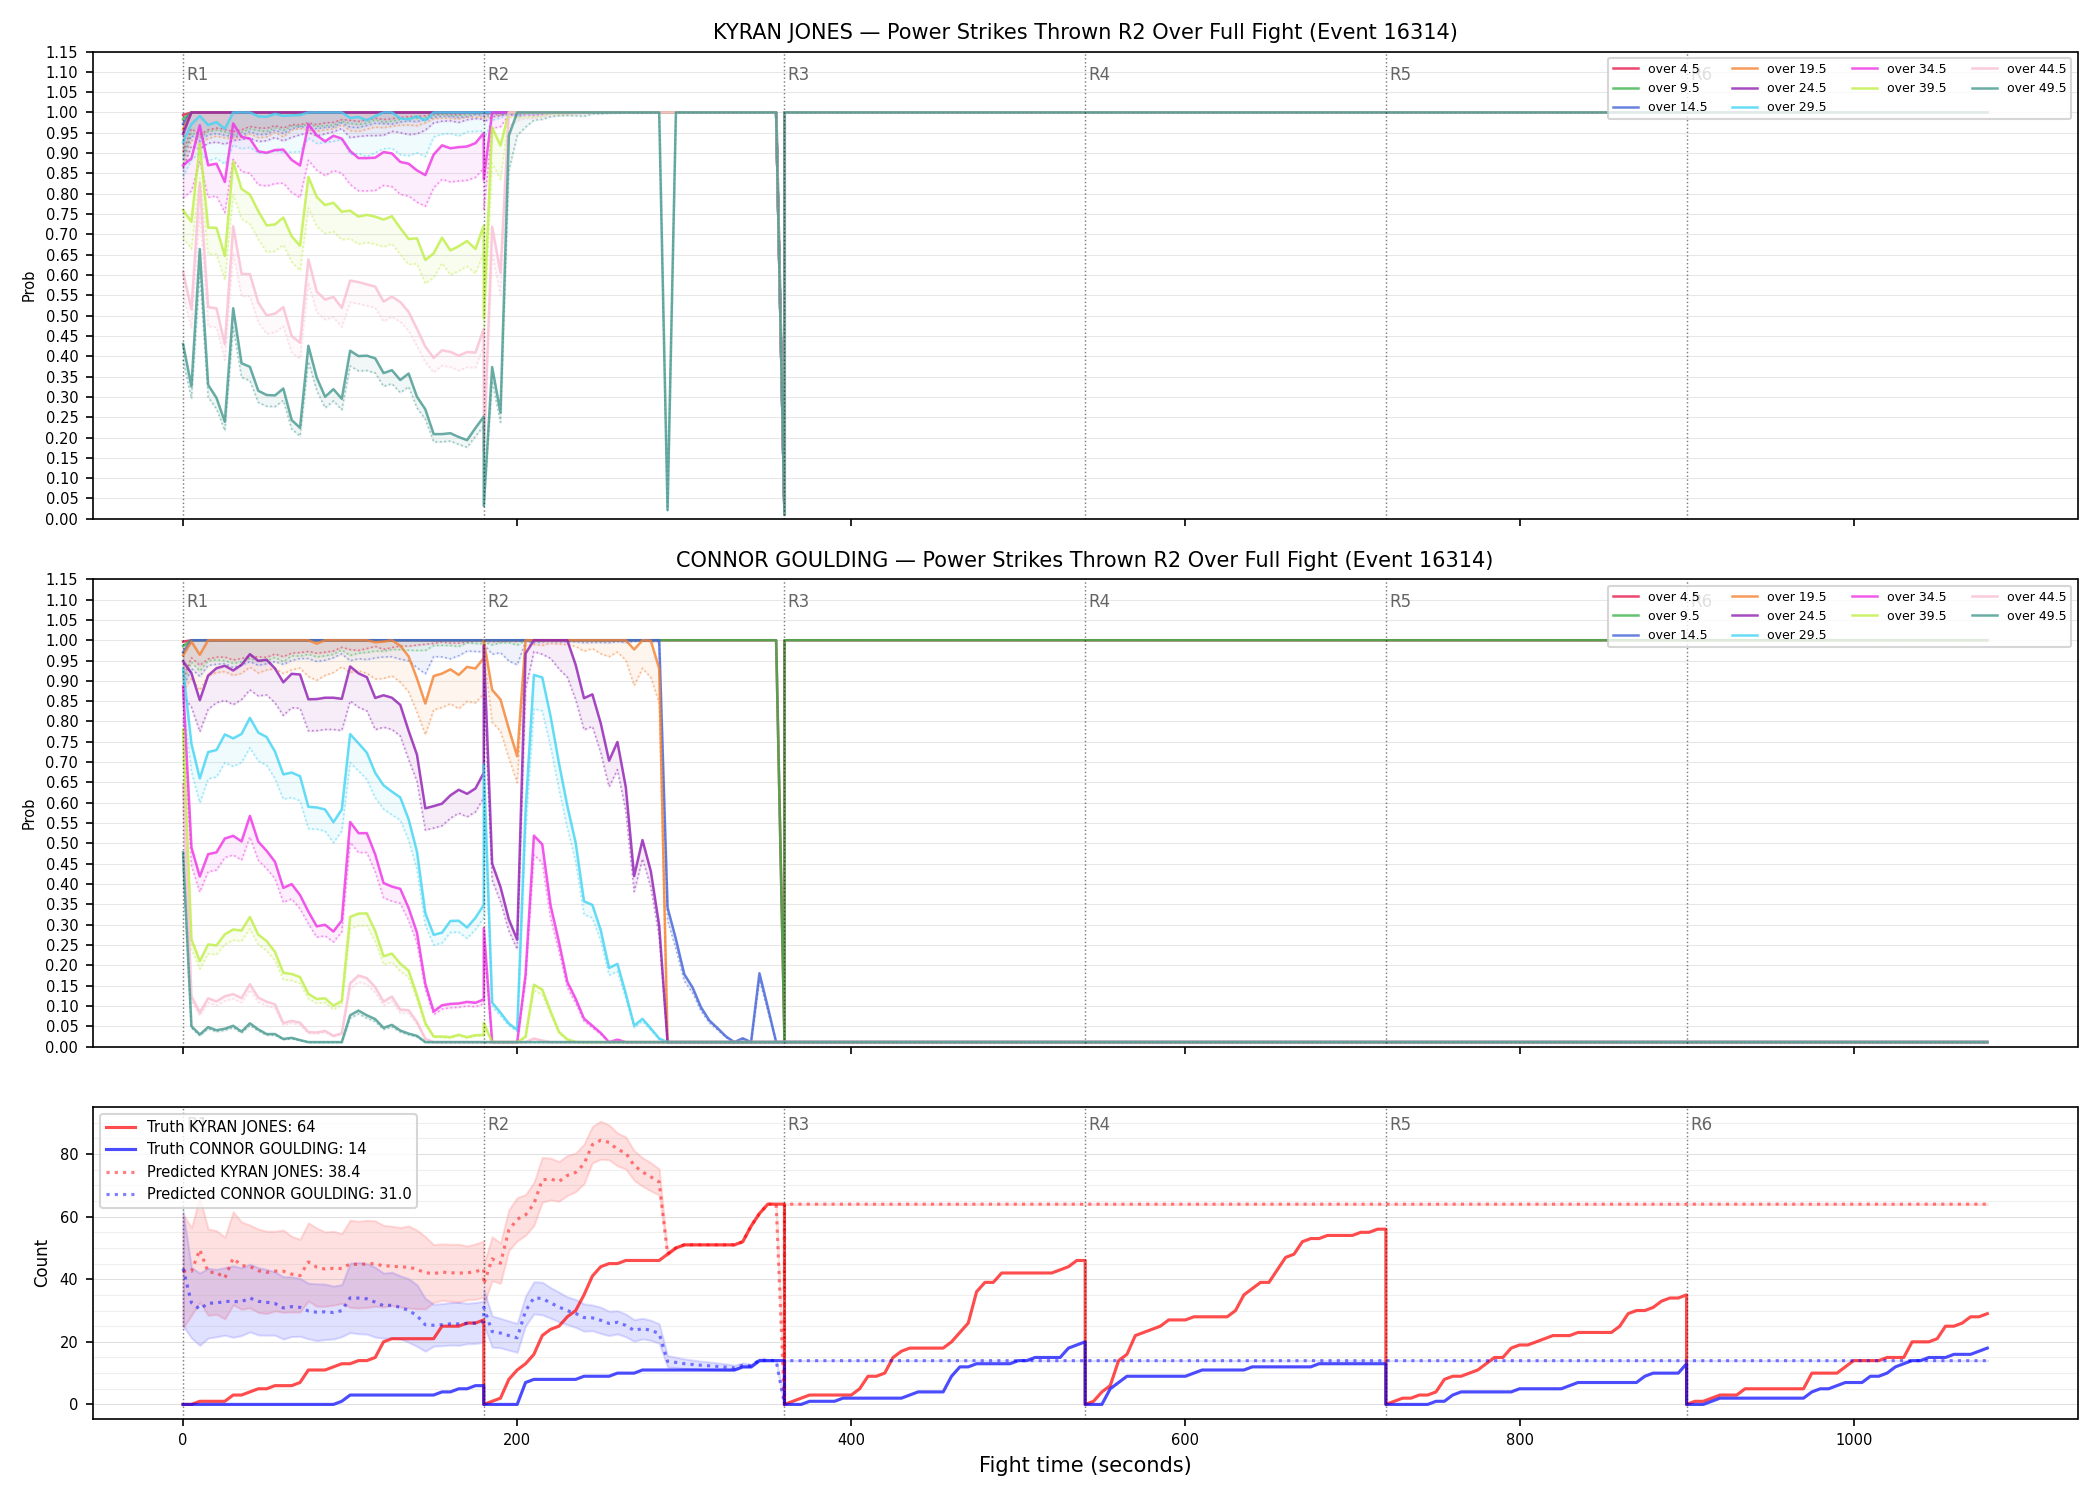Click the R5 round marker in top chart
2100x1500 pixels.
pyautogui.click(x=1400, y=74)
